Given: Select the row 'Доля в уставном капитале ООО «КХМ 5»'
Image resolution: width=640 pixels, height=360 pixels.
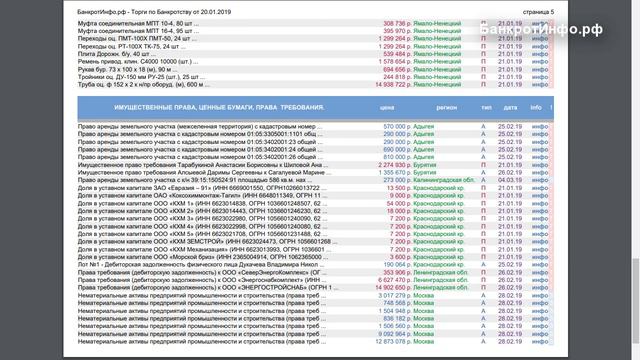Looking at the screenshot, I should tap(316, 234).
